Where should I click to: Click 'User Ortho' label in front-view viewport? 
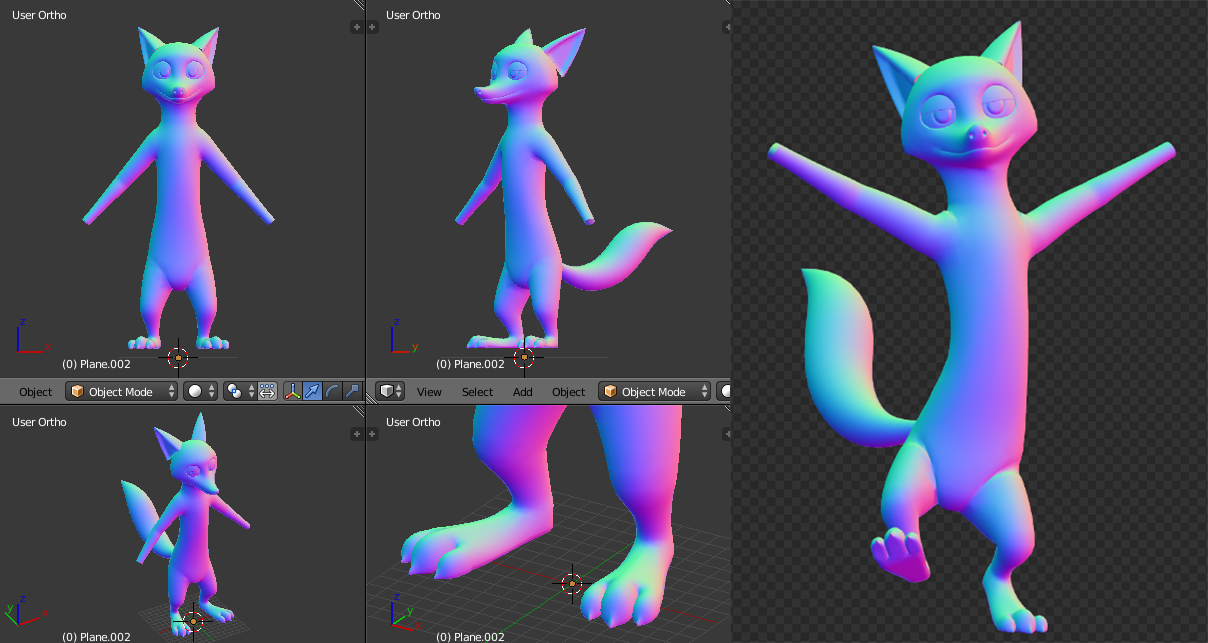pyautogui.click(x=39, y=15)
